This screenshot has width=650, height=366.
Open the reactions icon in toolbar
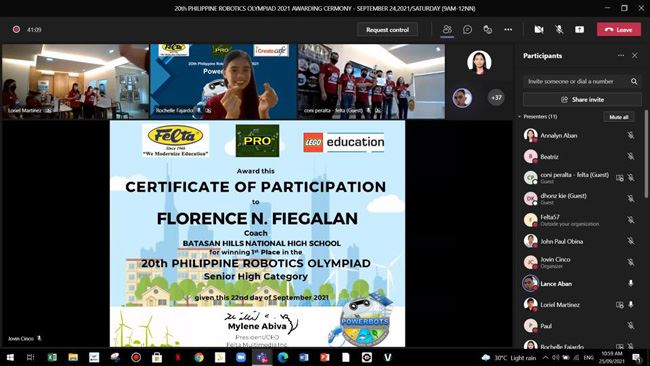[488, 29]
